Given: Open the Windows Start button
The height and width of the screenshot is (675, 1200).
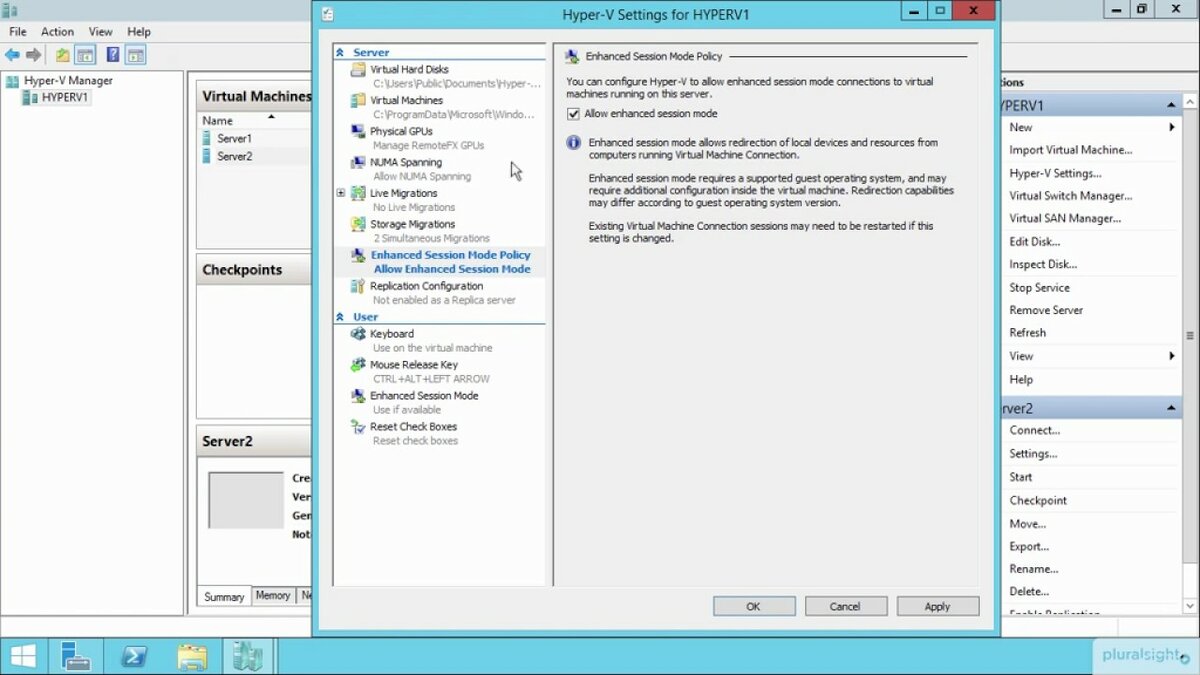Looking at the screenshot, I should [23, 656].
